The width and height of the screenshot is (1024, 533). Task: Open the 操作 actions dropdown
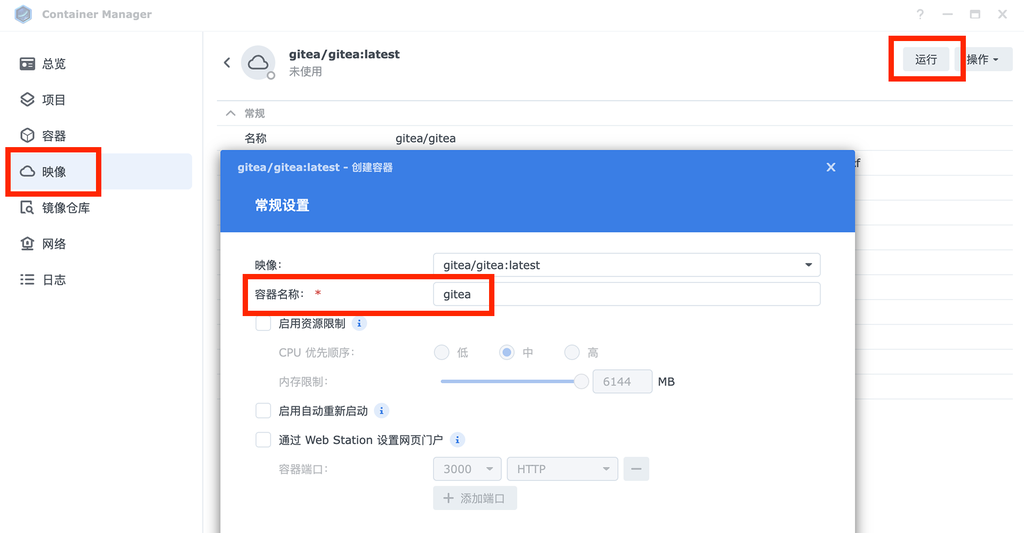click(984, 59)
